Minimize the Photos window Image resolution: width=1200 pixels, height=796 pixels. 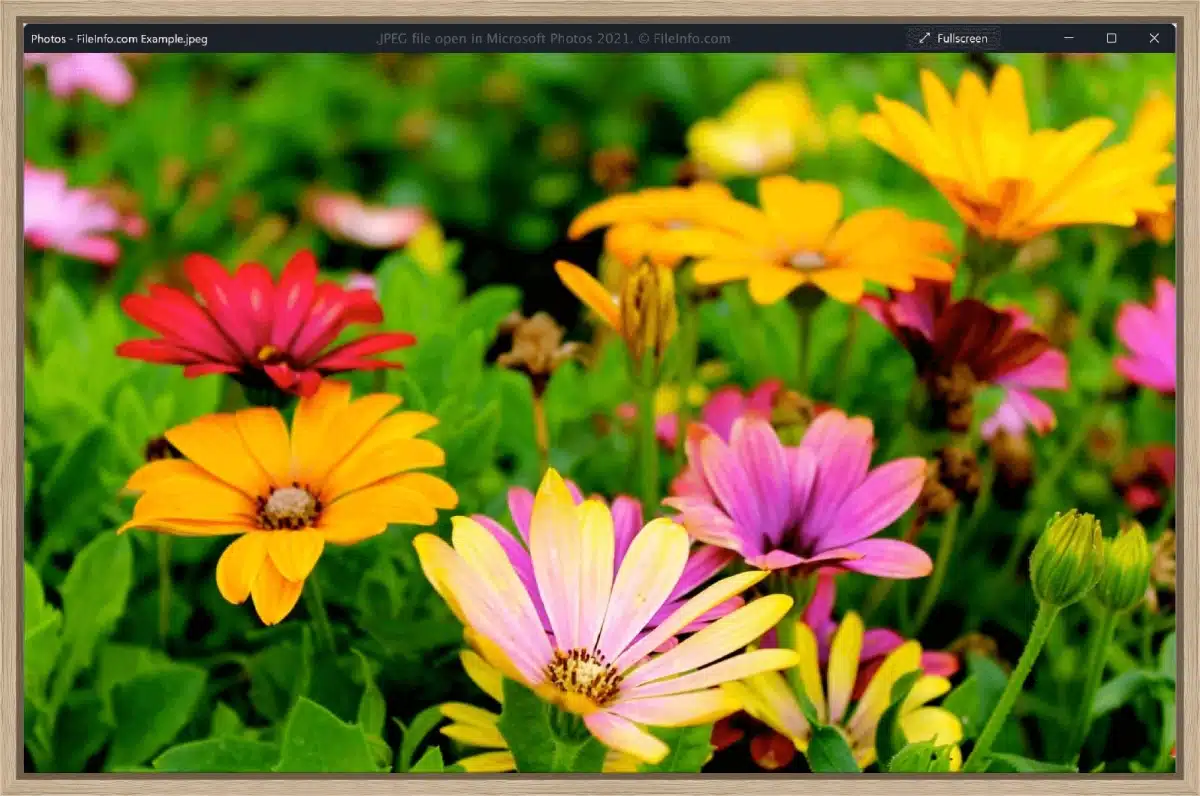click(1068, 39)
